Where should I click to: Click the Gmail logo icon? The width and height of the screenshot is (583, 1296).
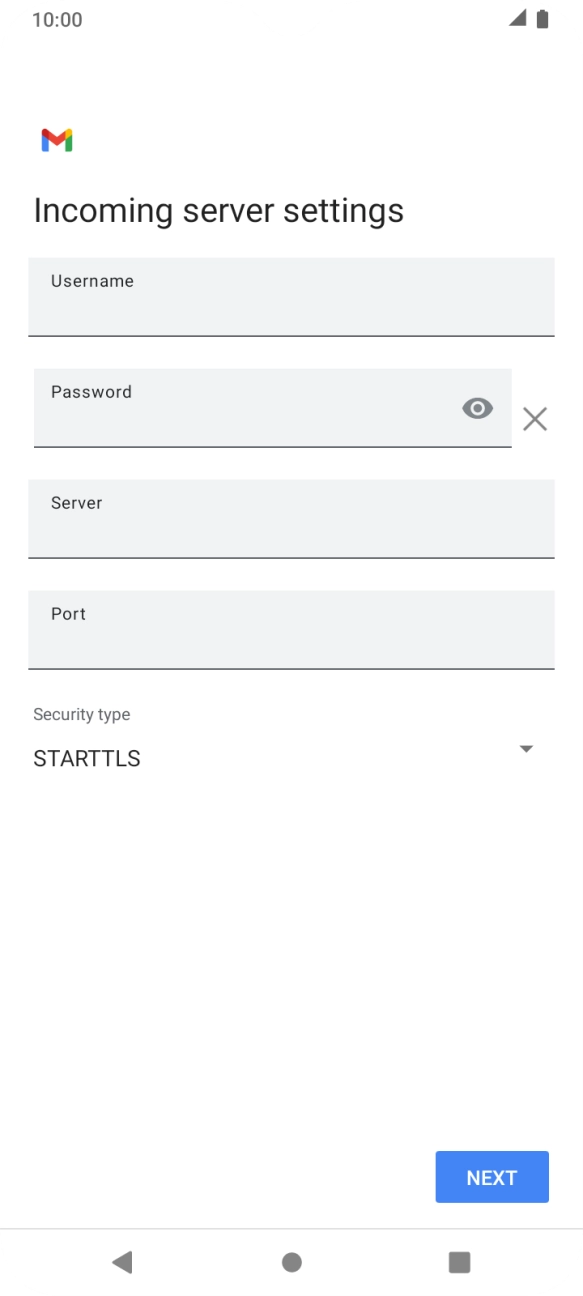tap(57, 140)
